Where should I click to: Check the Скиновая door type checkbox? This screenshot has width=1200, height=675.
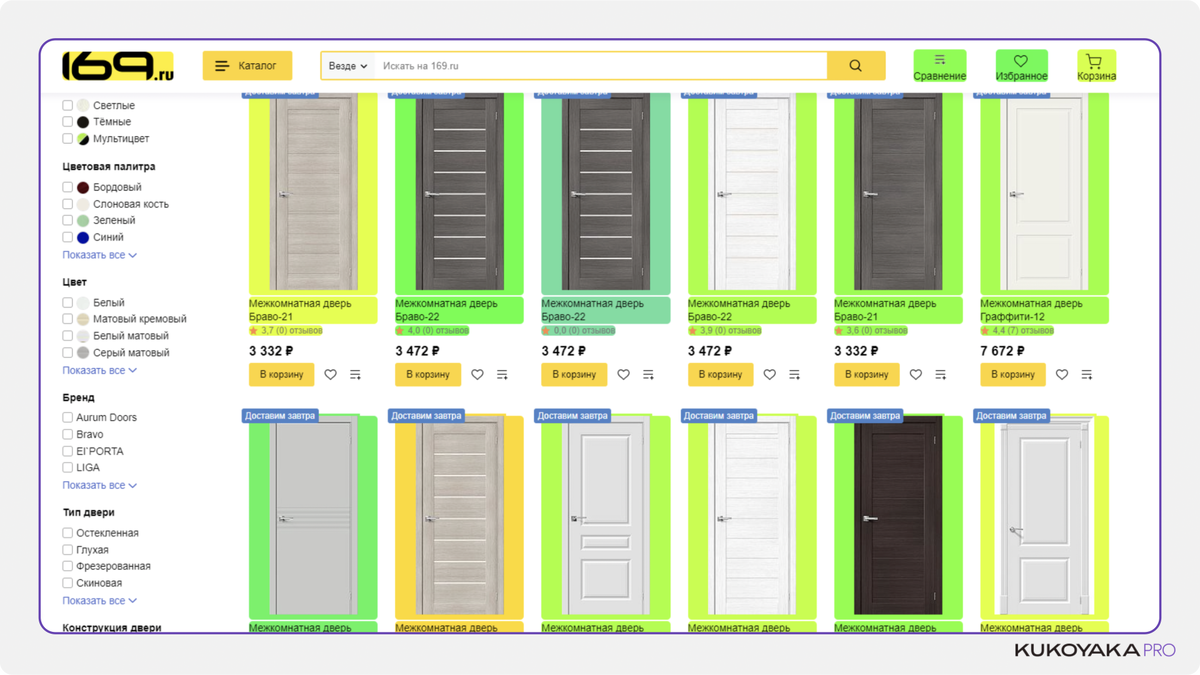coord(68,583)
